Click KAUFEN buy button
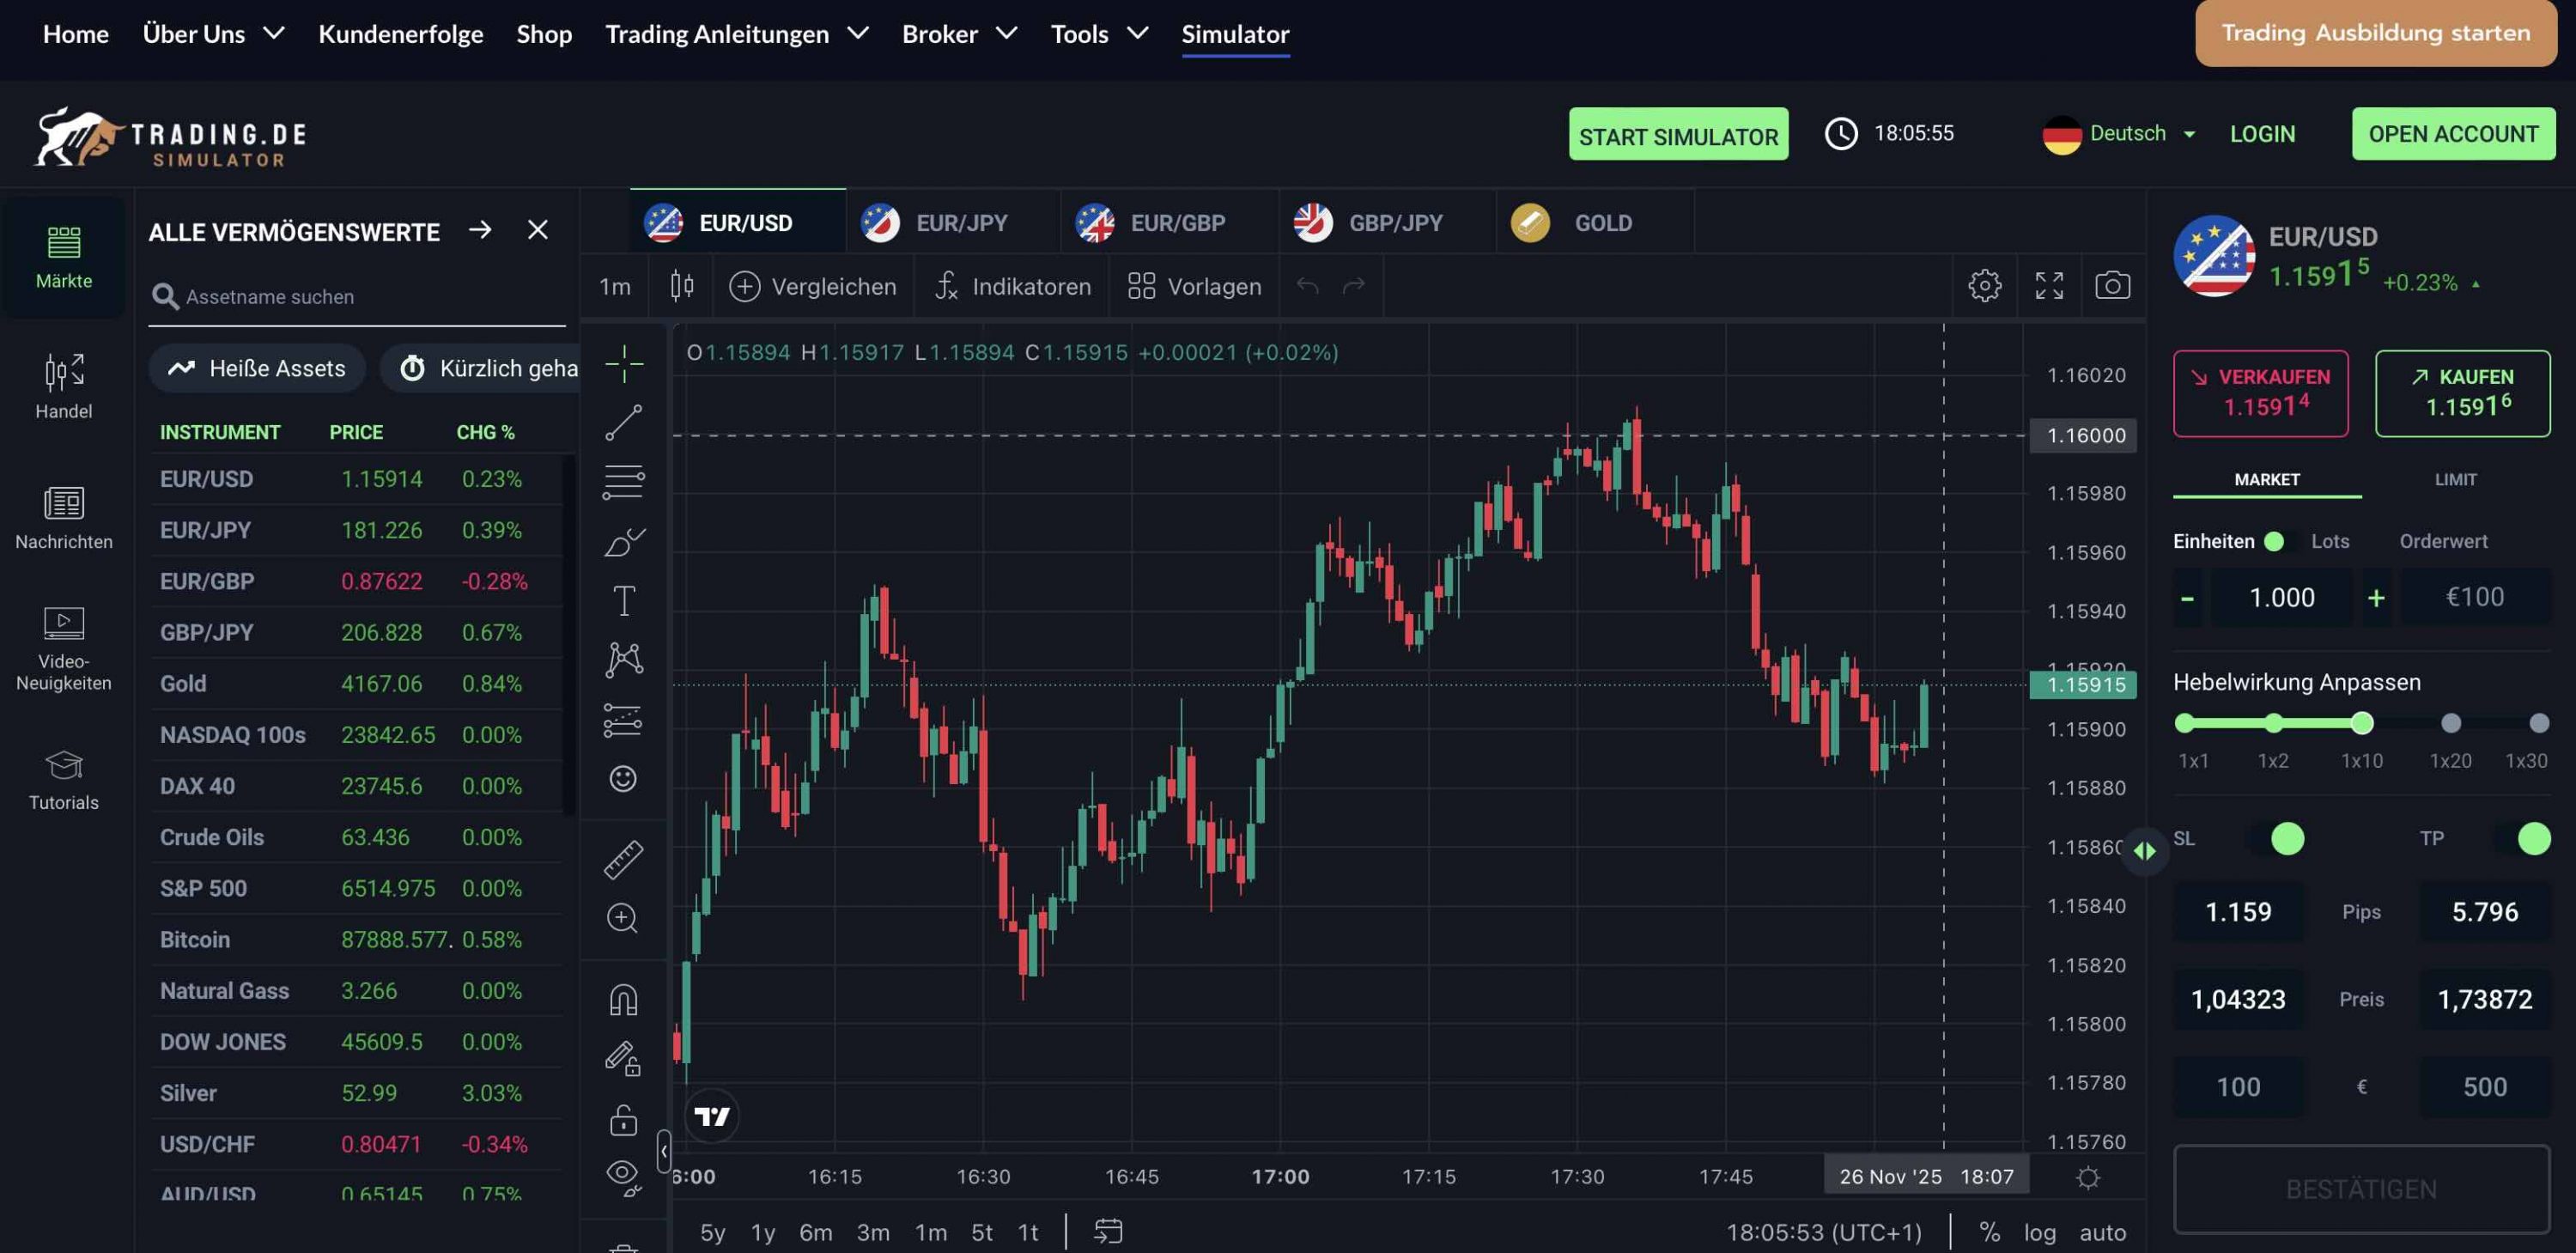This screenshot has height=1253, width=2576. (x=2462, y=393)
